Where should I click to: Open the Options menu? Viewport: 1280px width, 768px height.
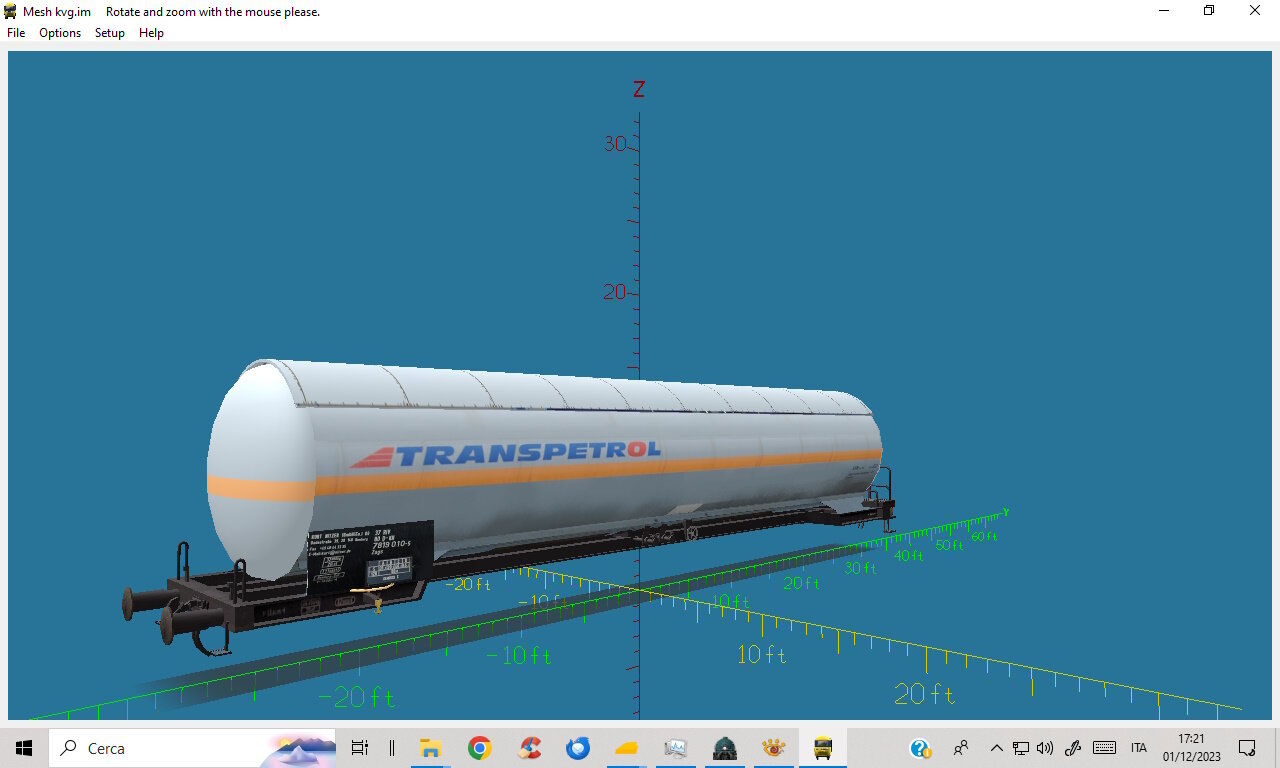(60, 33)
